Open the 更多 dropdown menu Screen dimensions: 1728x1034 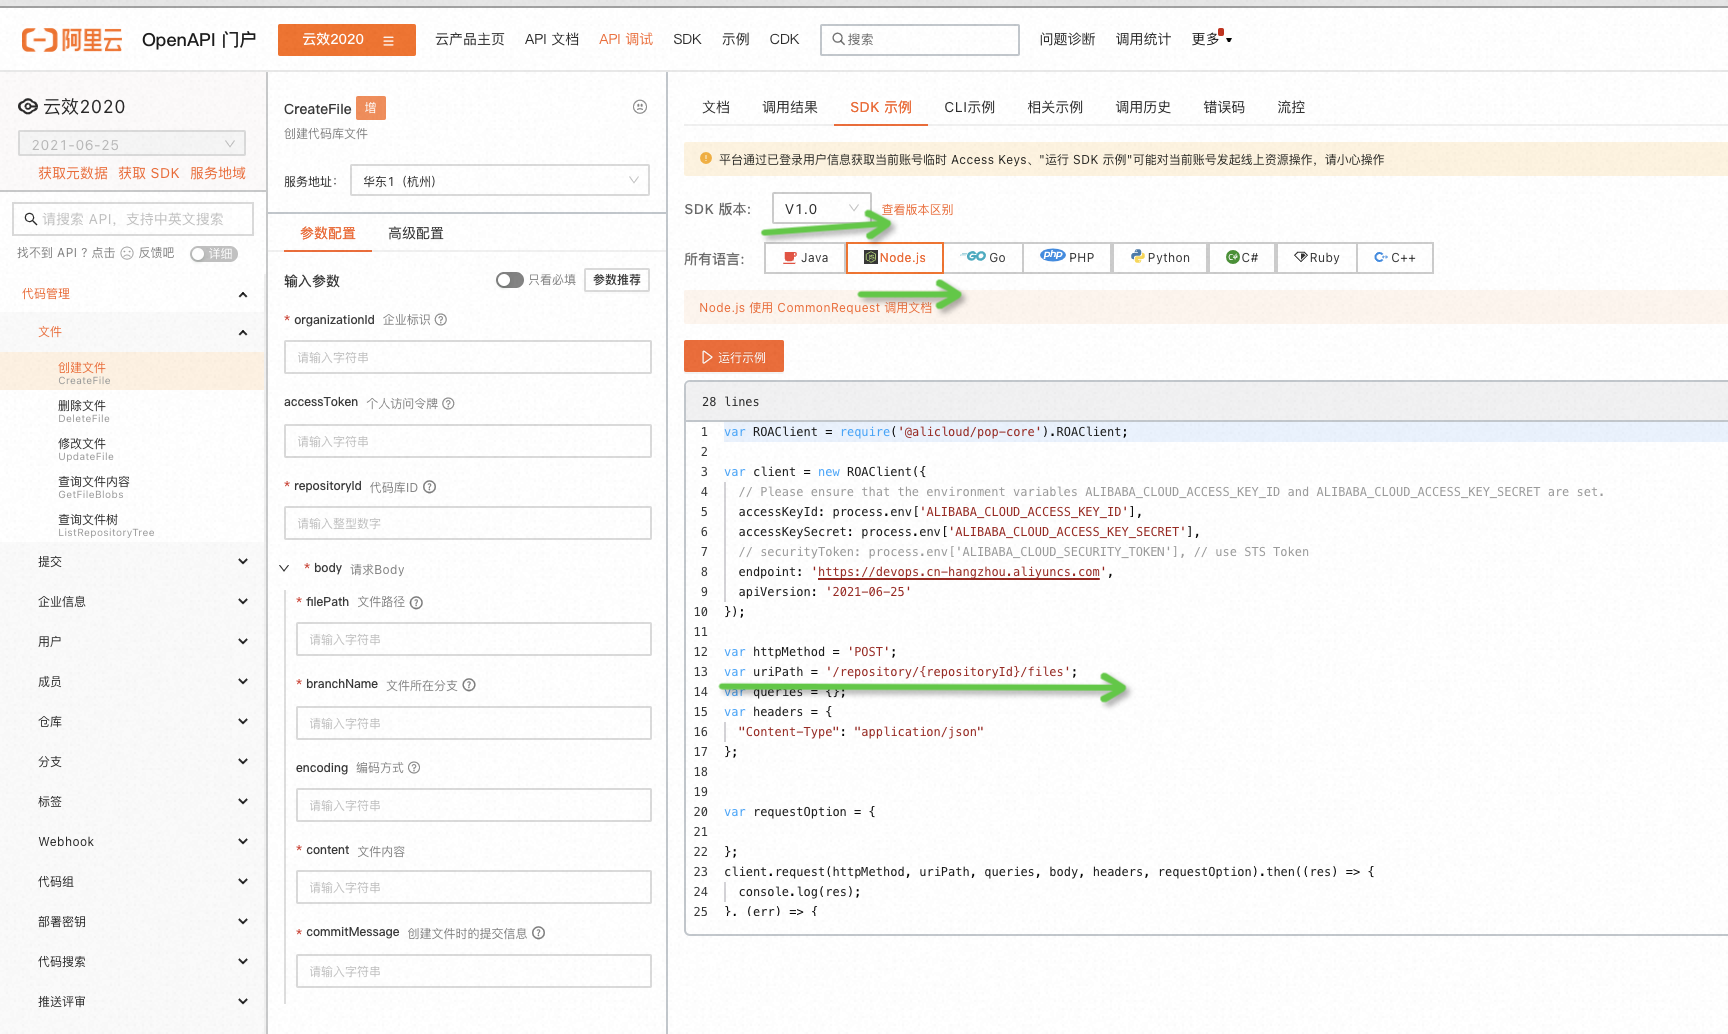[1211, 39]
